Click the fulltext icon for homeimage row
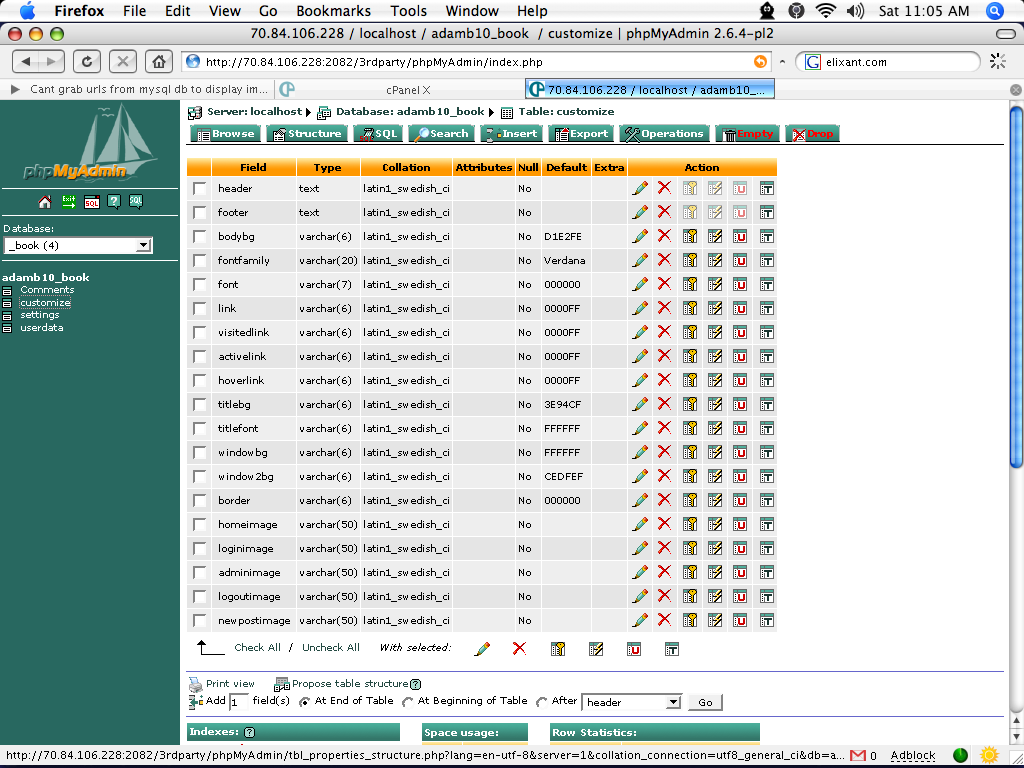 tap(767, 524)
